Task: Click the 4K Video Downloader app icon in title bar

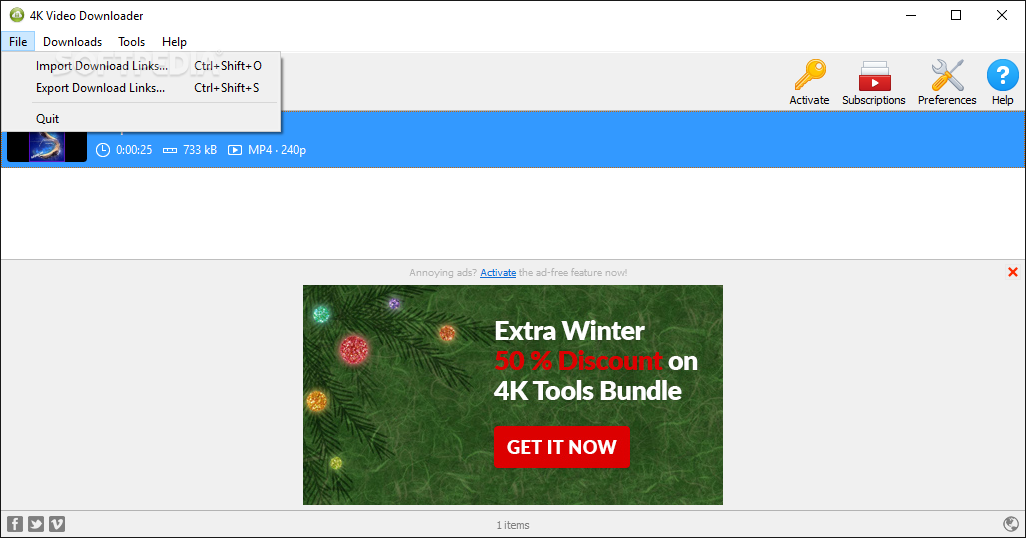Action: [x=16, y=15]
